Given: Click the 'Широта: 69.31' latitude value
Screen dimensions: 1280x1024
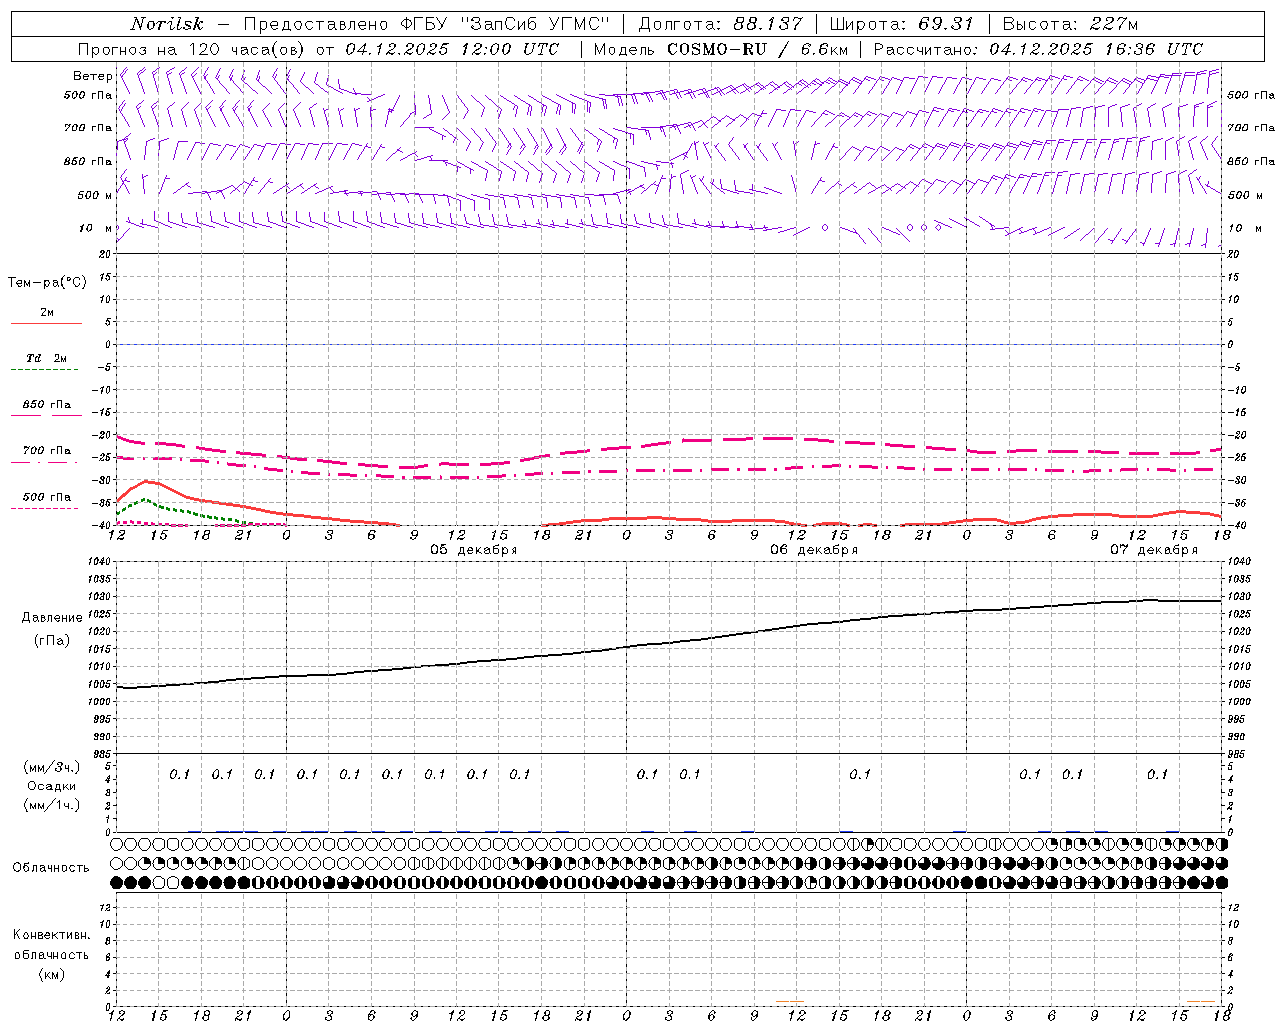Looking at the screenshot, I should [x=902, y=24].
